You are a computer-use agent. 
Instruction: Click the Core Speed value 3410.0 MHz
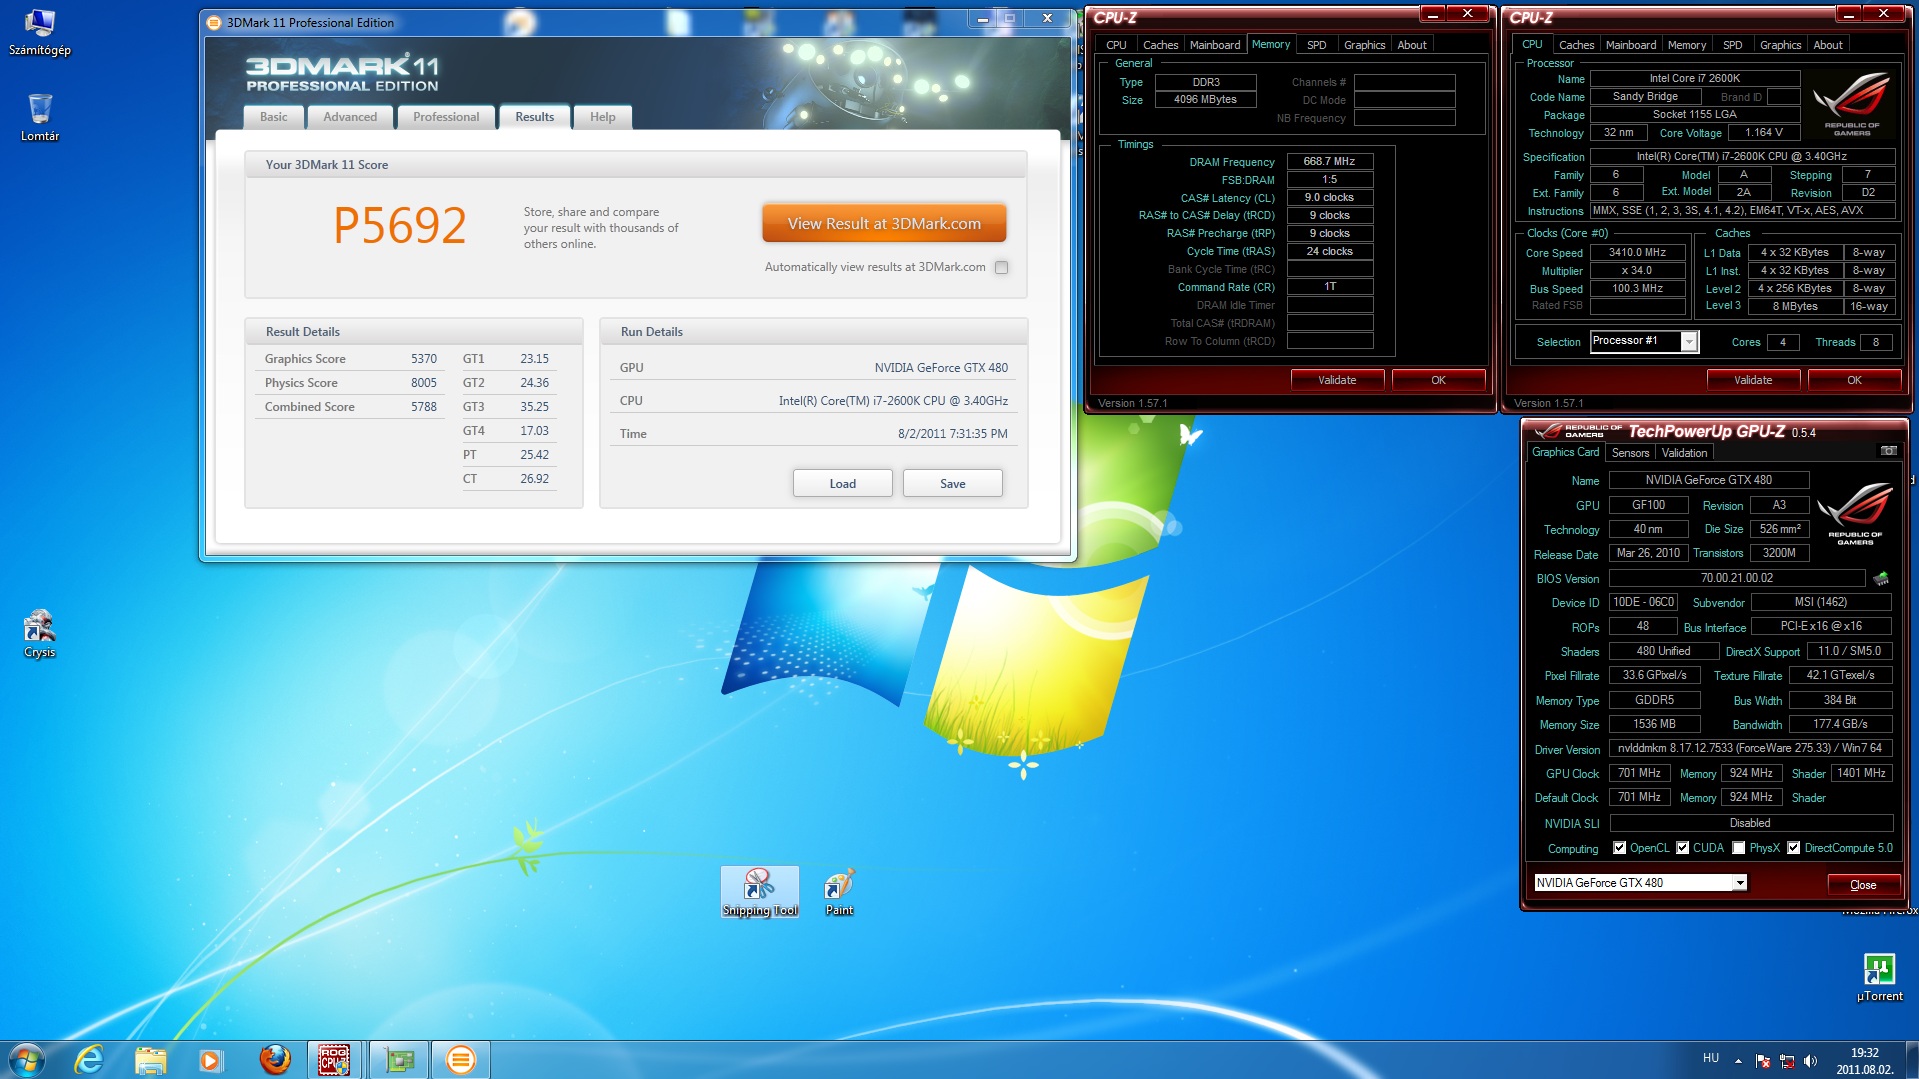(1637, 252)
